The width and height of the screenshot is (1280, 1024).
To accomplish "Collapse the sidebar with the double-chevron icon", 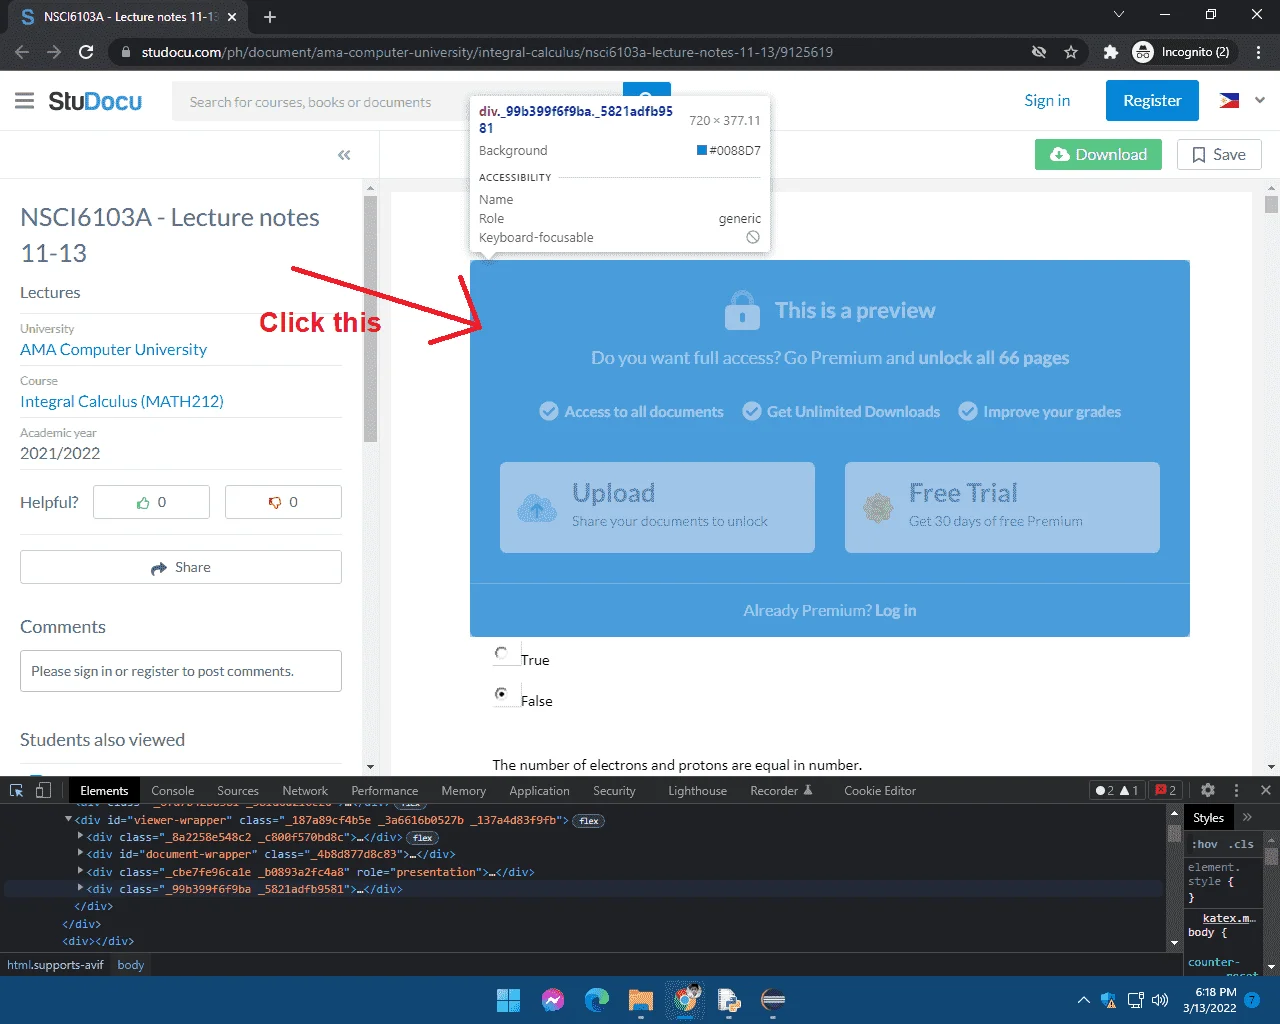I will 344,155.
